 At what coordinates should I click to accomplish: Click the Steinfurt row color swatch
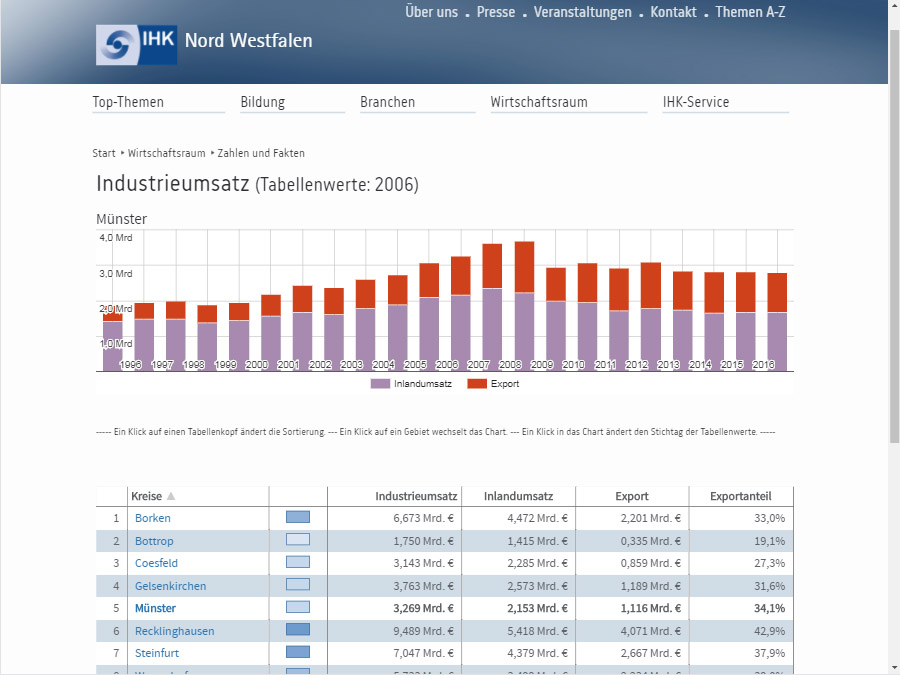[x=298, y=652]
